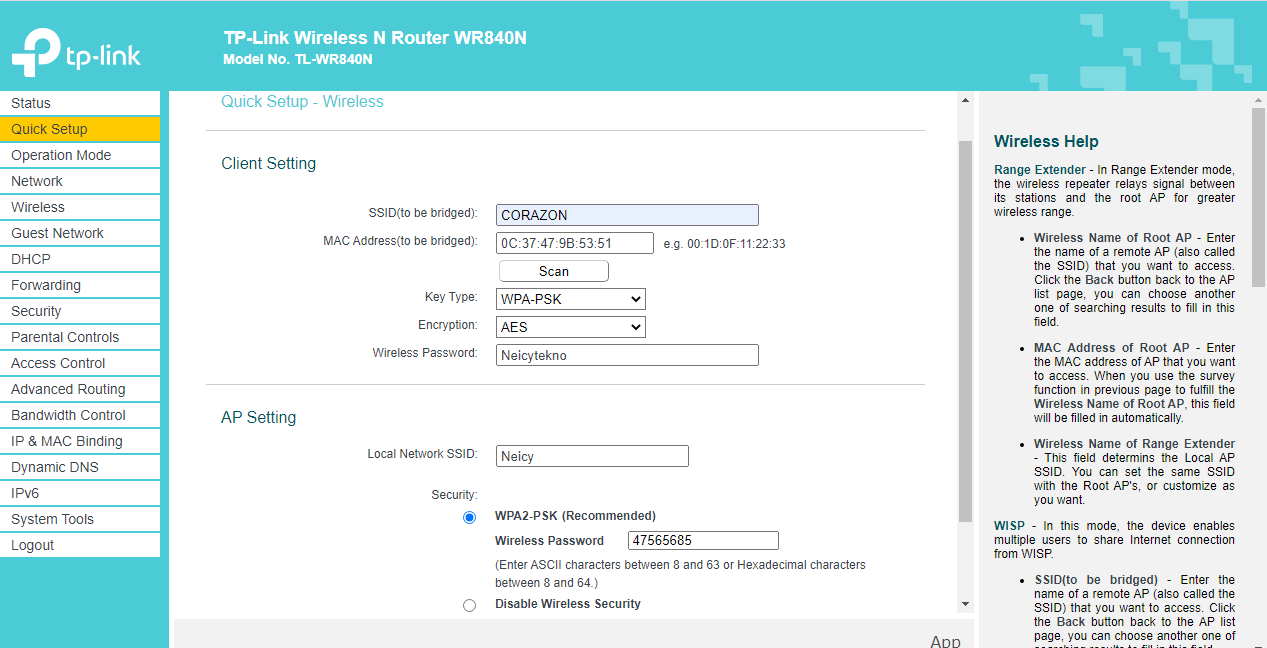Image resolution: width=1267 pixels, height=648 pixels.
Task: Open Parental Controls
Action: (x=80, y=337)
